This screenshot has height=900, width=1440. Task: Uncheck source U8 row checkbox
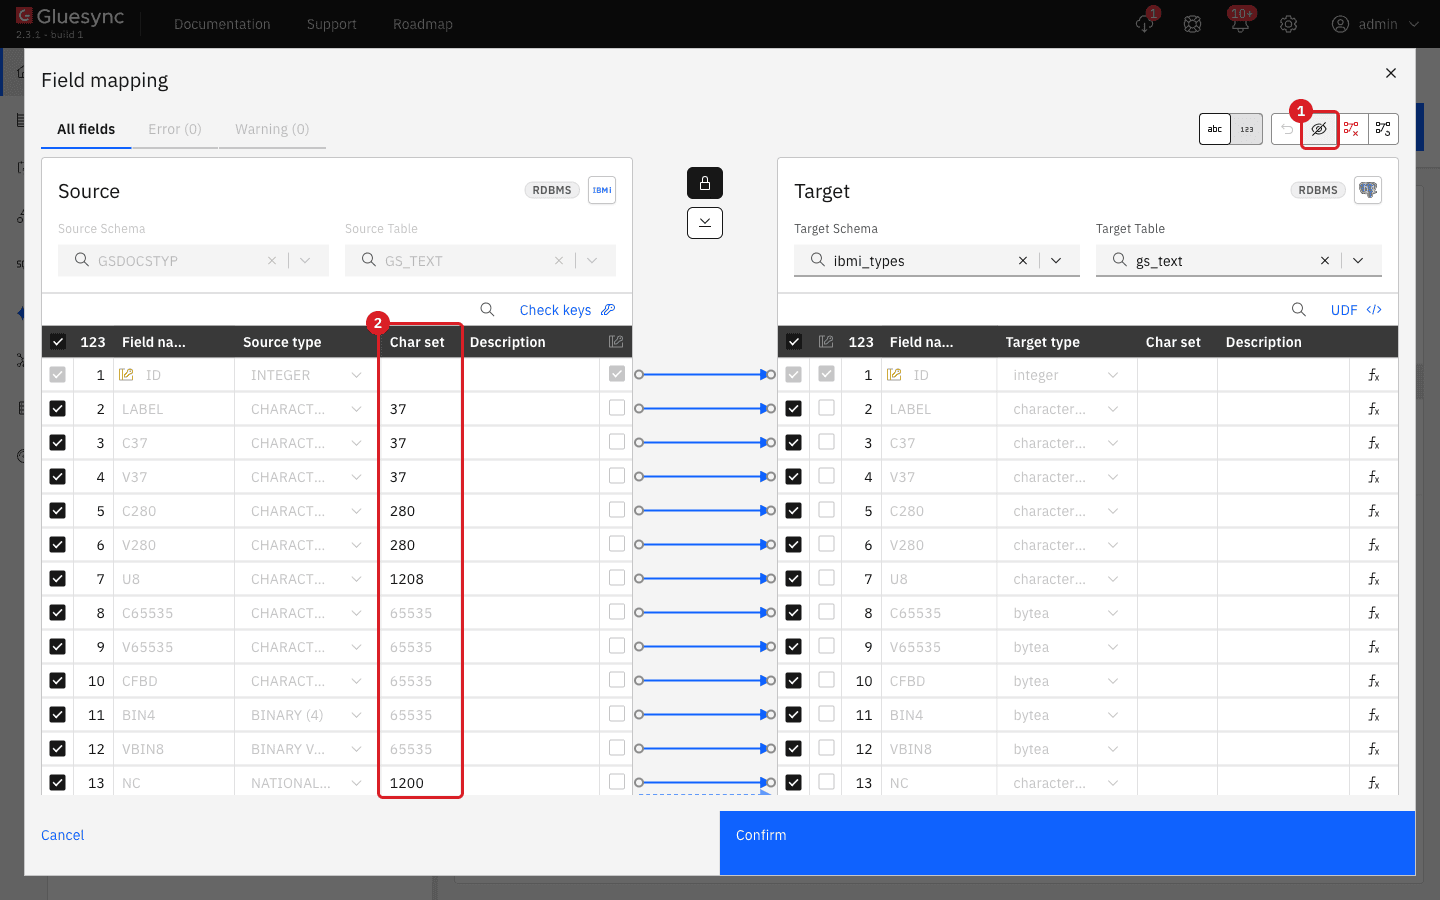[58, 579]
